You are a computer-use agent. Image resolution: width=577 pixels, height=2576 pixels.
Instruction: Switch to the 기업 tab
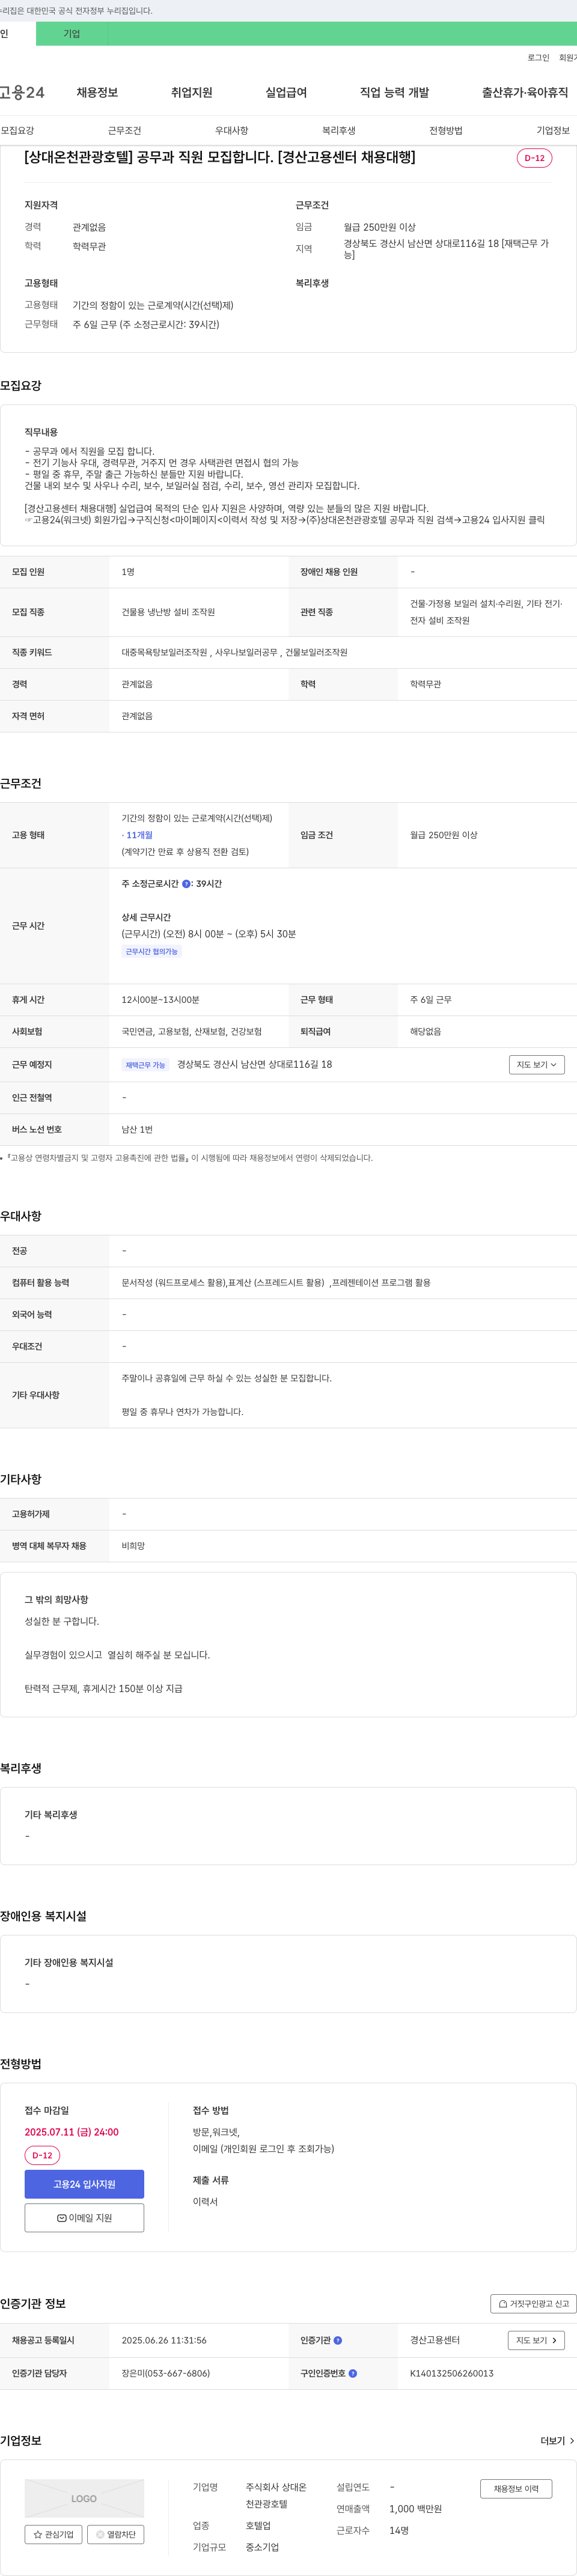click(x=72, y=34)
